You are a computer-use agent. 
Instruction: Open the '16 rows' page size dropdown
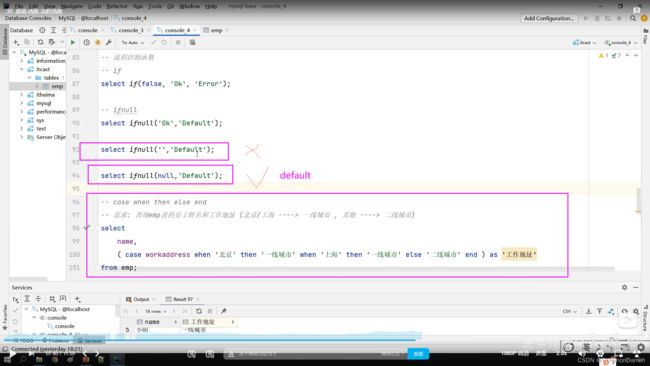pyautogui.click(x=155, y=311)
